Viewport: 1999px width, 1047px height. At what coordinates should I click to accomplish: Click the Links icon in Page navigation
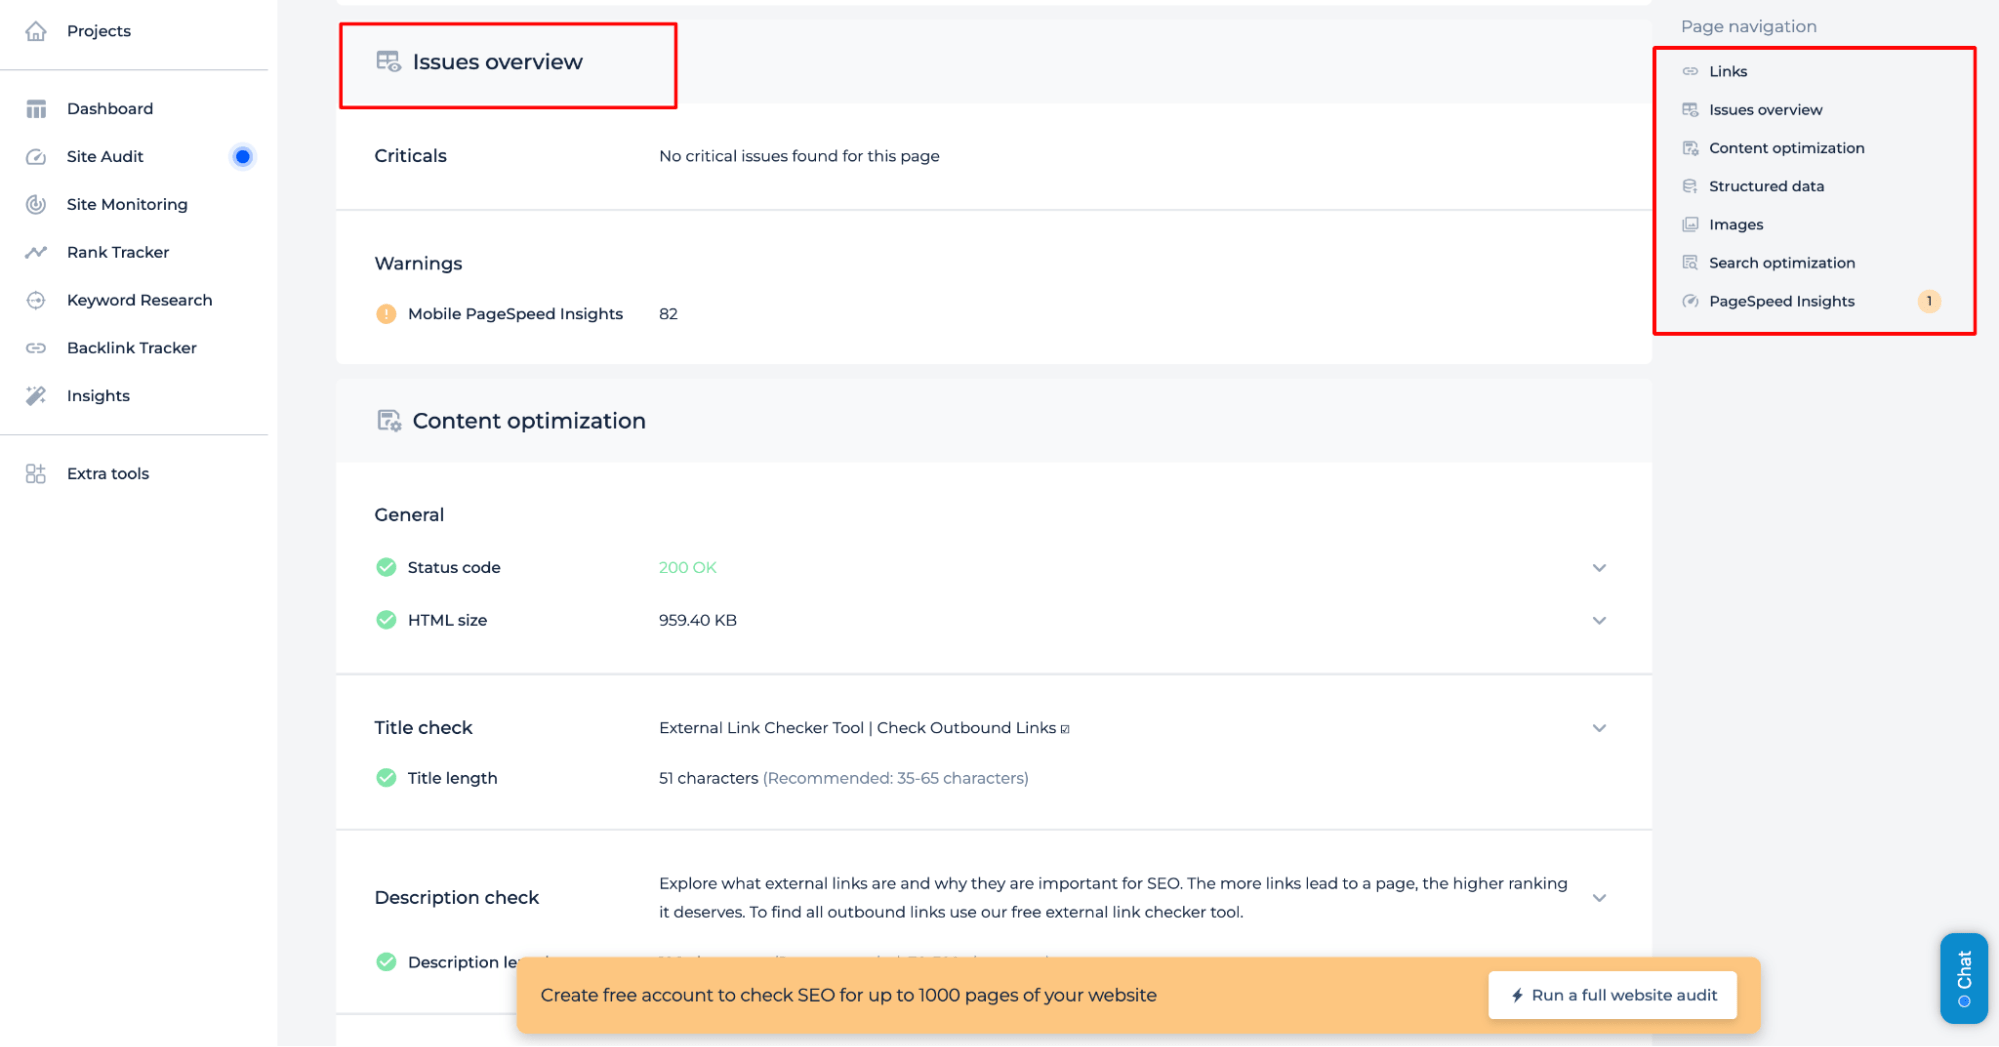1690,72
